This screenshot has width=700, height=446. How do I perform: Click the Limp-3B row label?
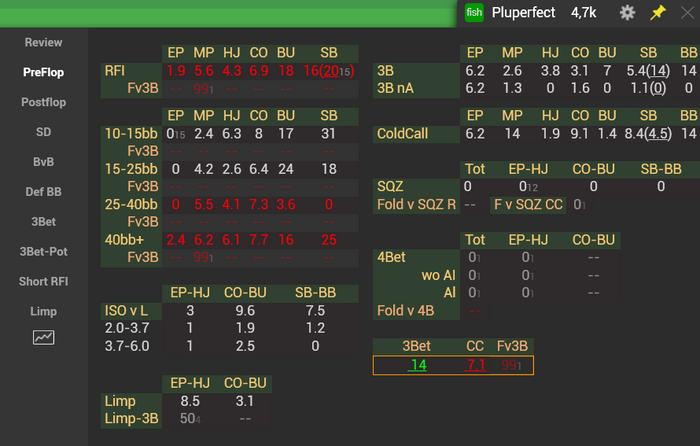point(131,419)
